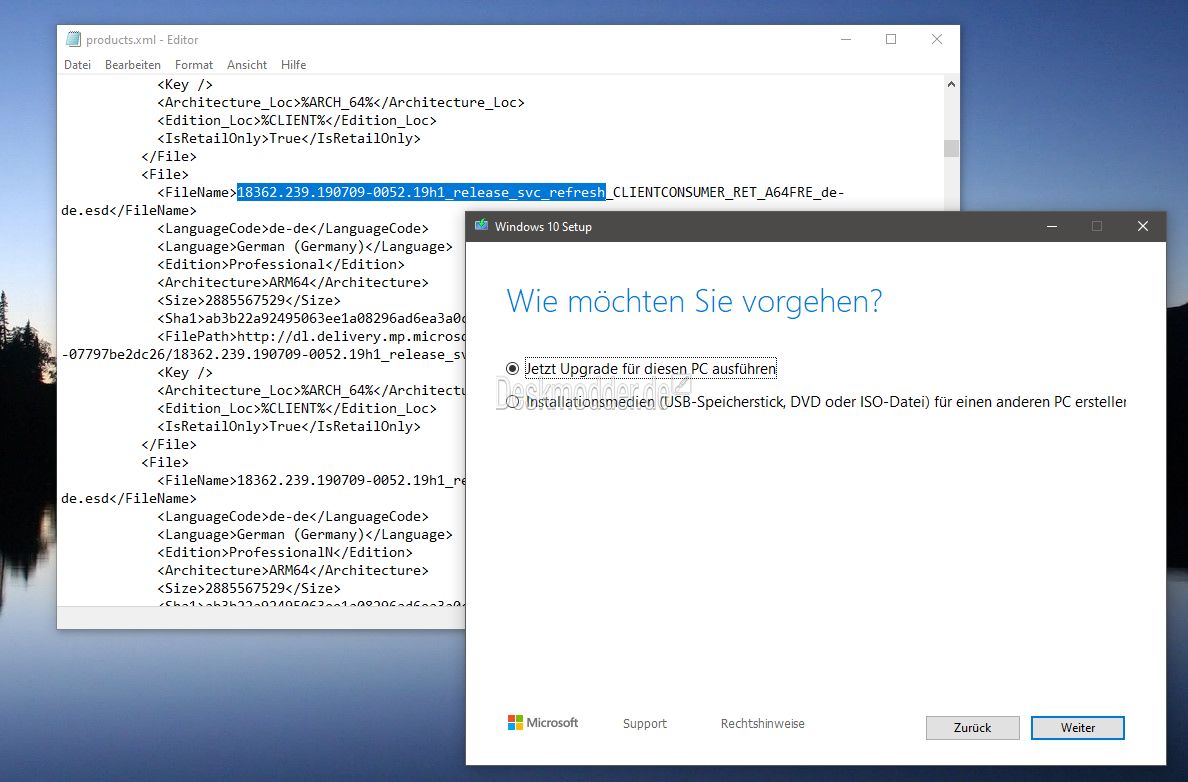Click the first '<Size>2885567529</Size>' line
This screenshot has height=782, width=1188.
[249, 300]
